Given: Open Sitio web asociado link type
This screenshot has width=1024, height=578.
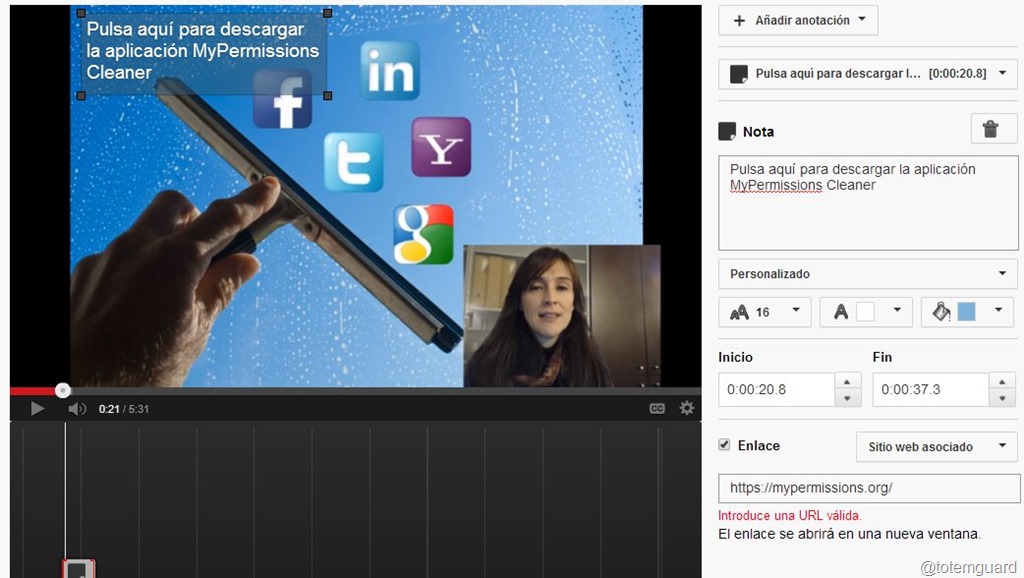Looking at the screenshot, I should click(936, 447).
